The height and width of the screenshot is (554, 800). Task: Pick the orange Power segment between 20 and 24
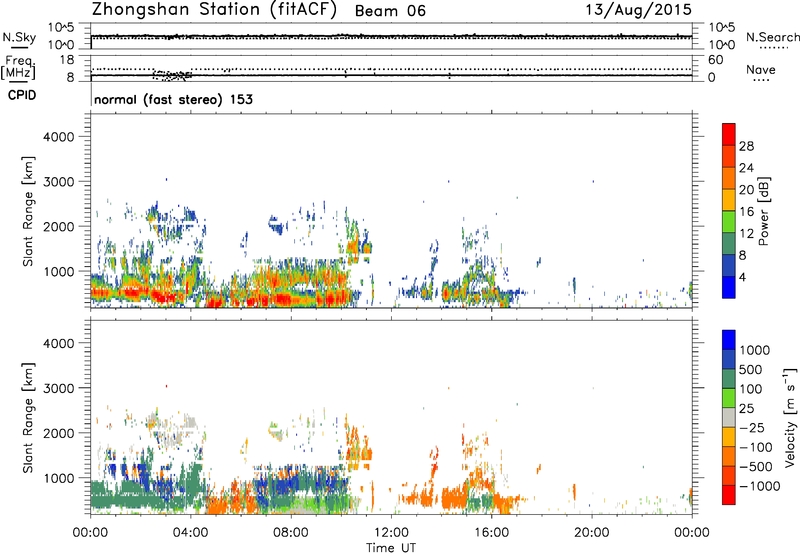[729, 178]
